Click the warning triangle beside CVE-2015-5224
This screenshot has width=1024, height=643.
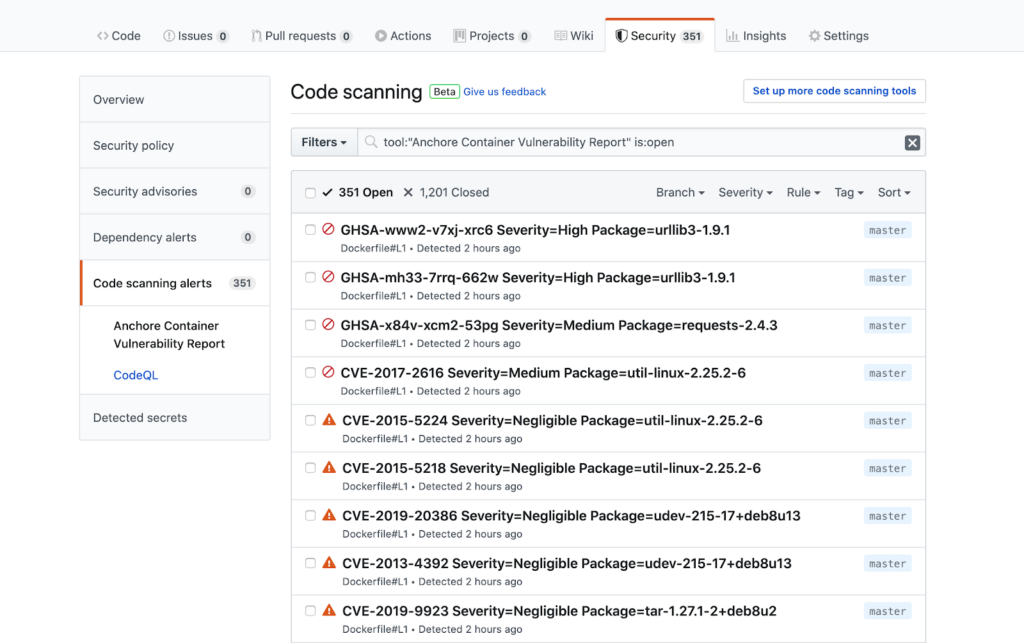point(329,421)
